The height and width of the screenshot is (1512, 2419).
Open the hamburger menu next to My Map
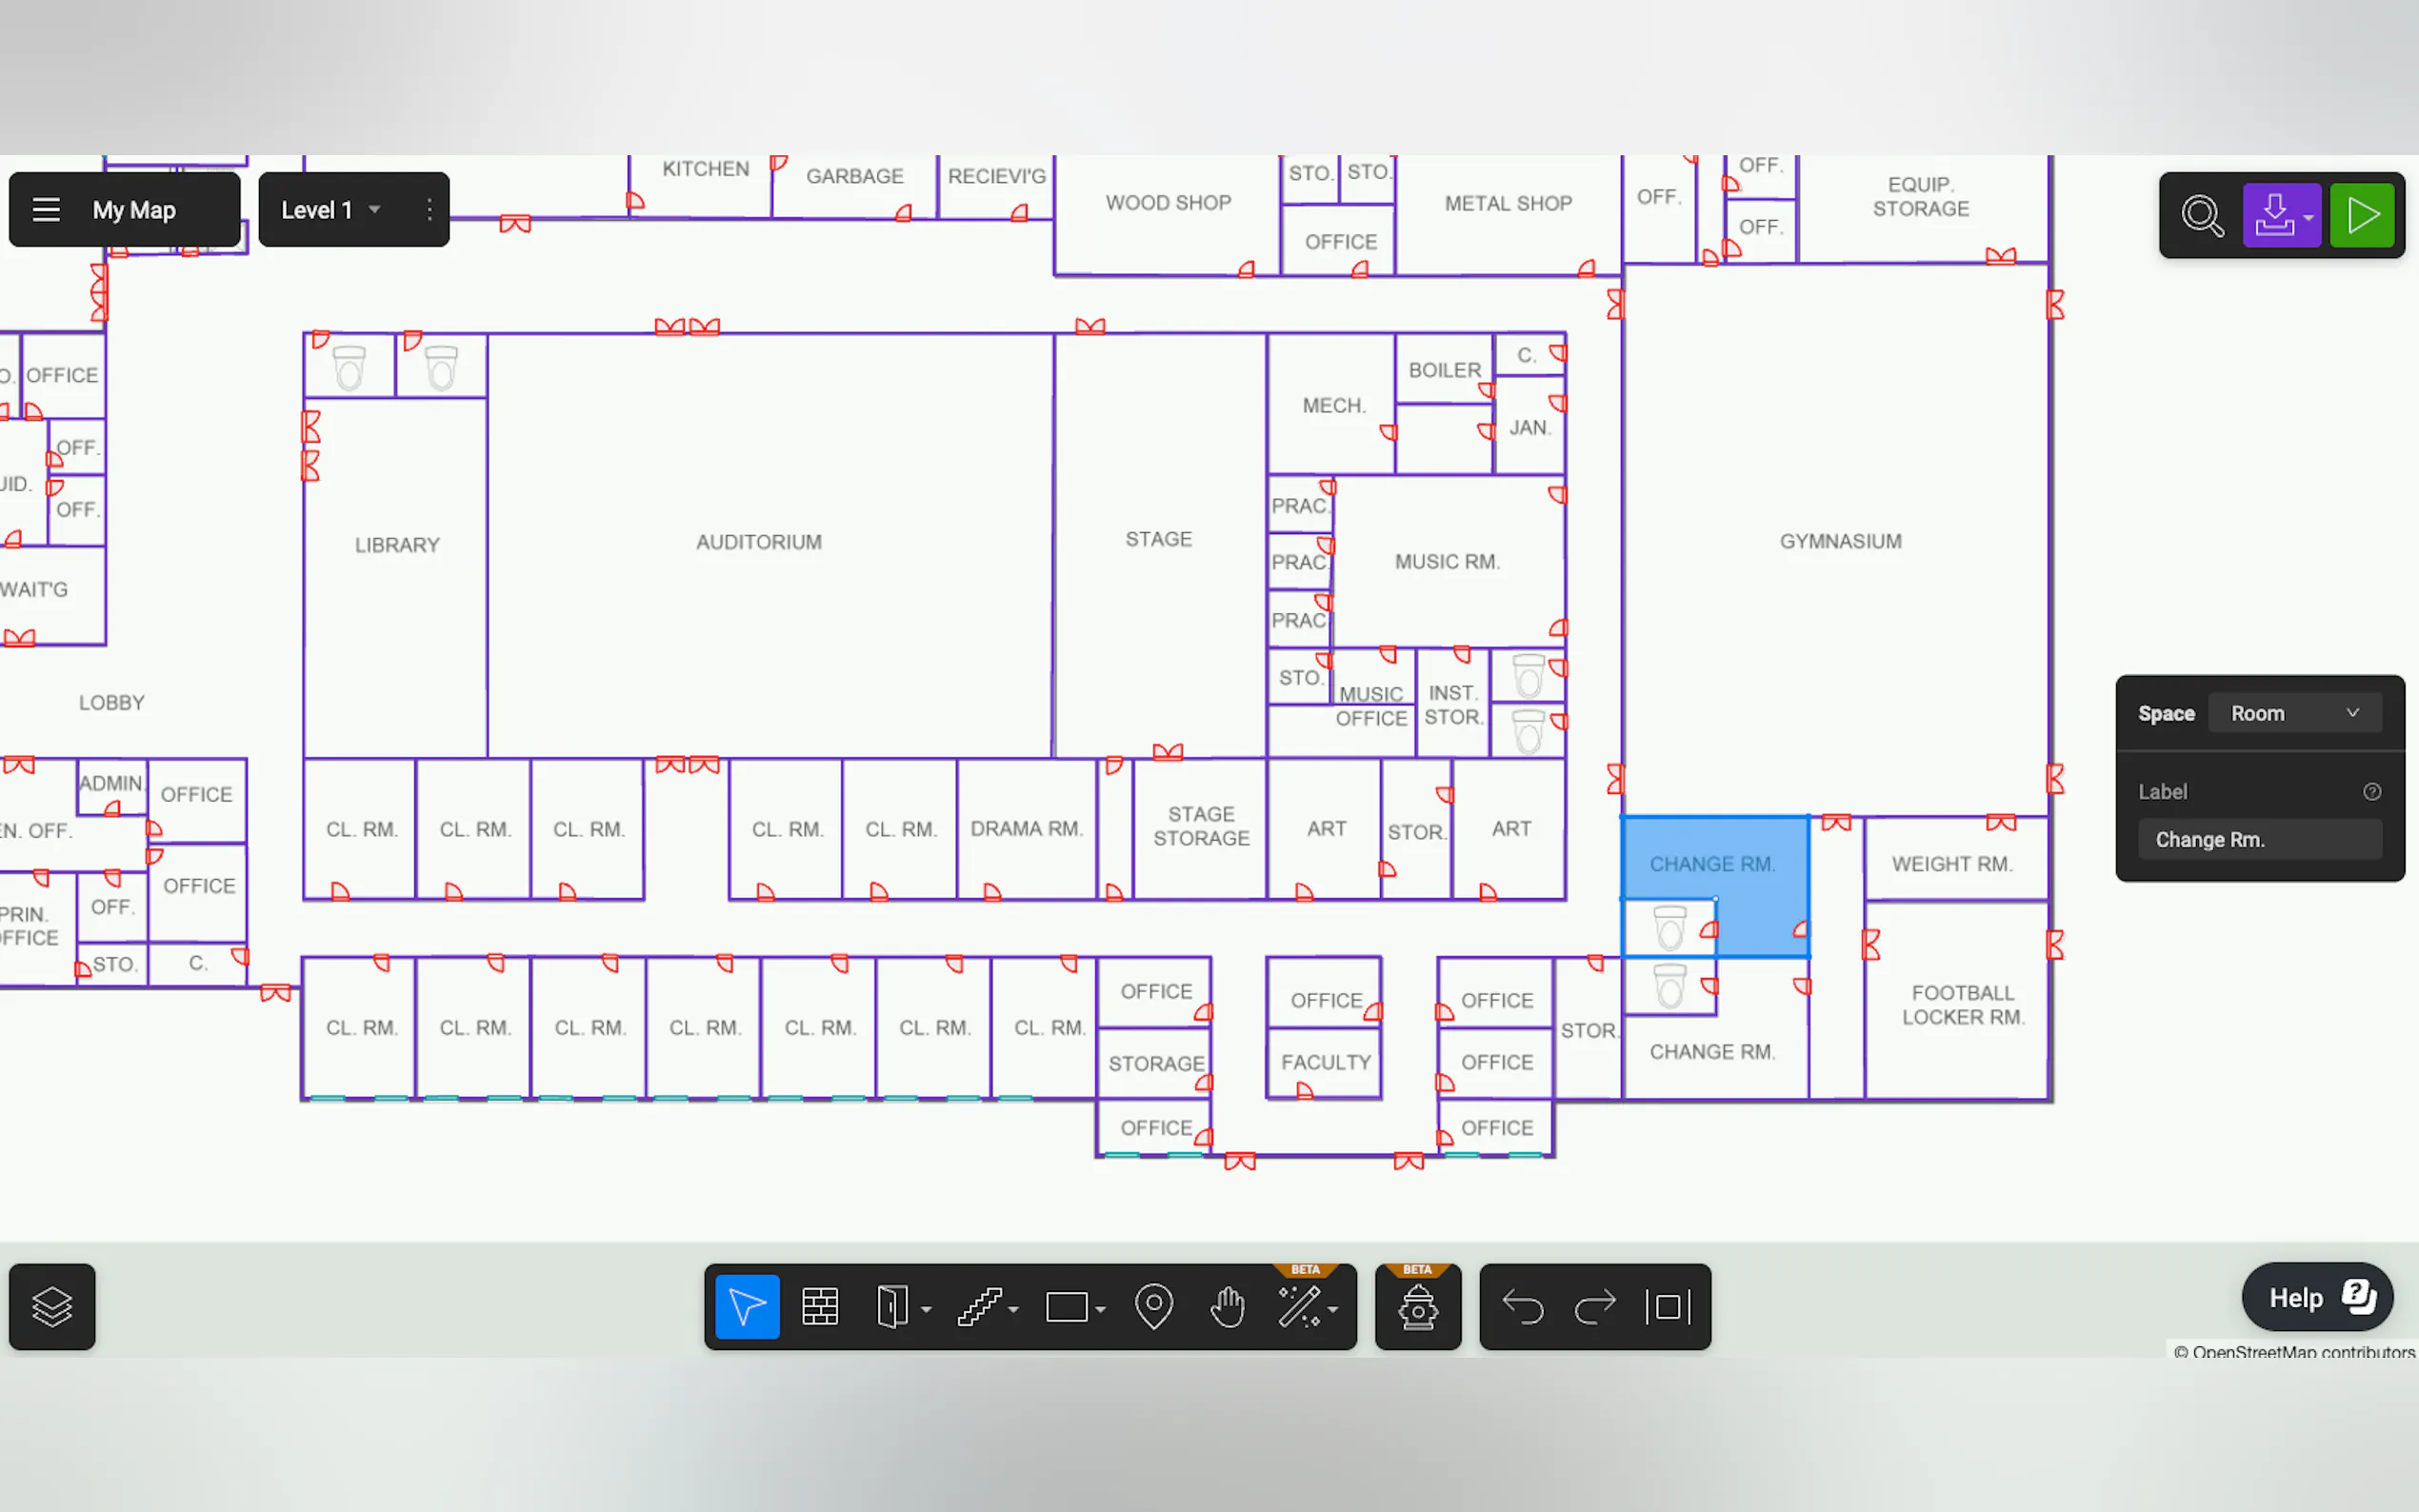pos(46,210)
